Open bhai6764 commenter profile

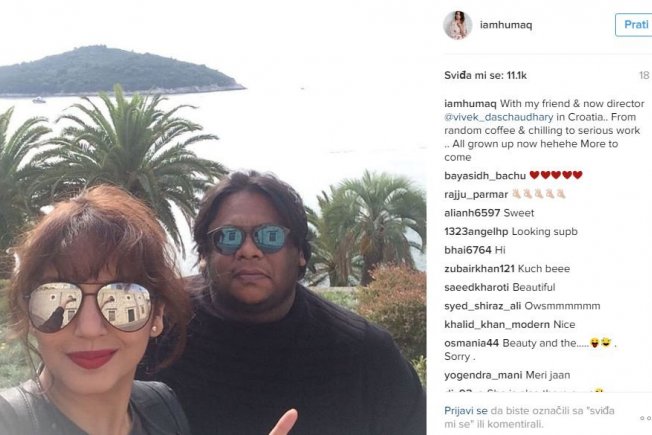[x=468, y=250]
